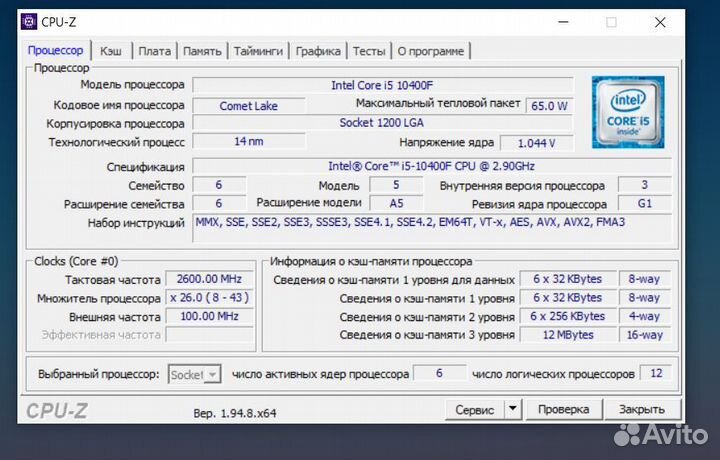Viewport: 720px width, 460px height.
Task: Click the 2600.00 MHz clock frequency value
Action: coord(209,279)
